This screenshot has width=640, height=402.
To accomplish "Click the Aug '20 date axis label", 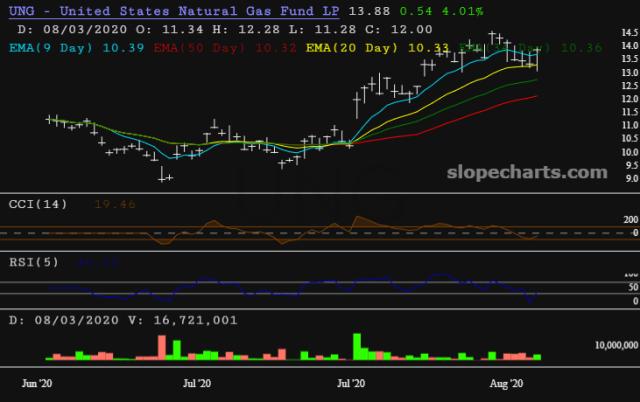I will click(x=506, y=383).
